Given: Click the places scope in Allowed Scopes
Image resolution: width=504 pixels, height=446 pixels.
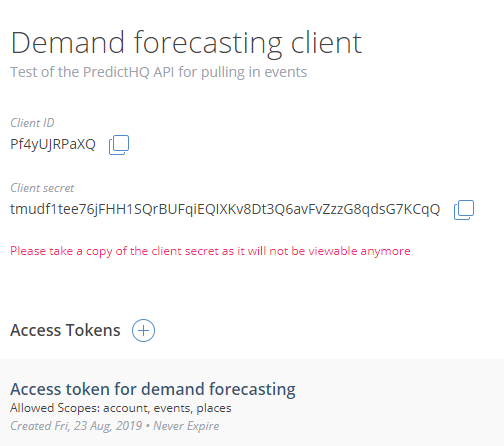Looking at the screenshot, I should tap(214, 408).
